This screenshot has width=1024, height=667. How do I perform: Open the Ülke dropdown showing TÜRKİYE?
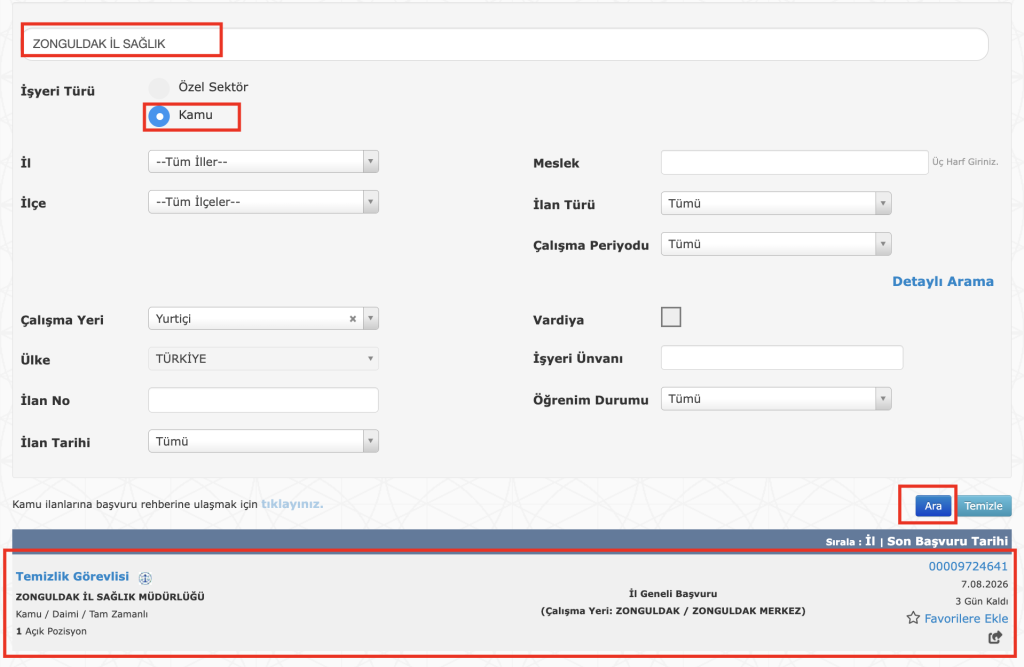click(x=263, y=359)
